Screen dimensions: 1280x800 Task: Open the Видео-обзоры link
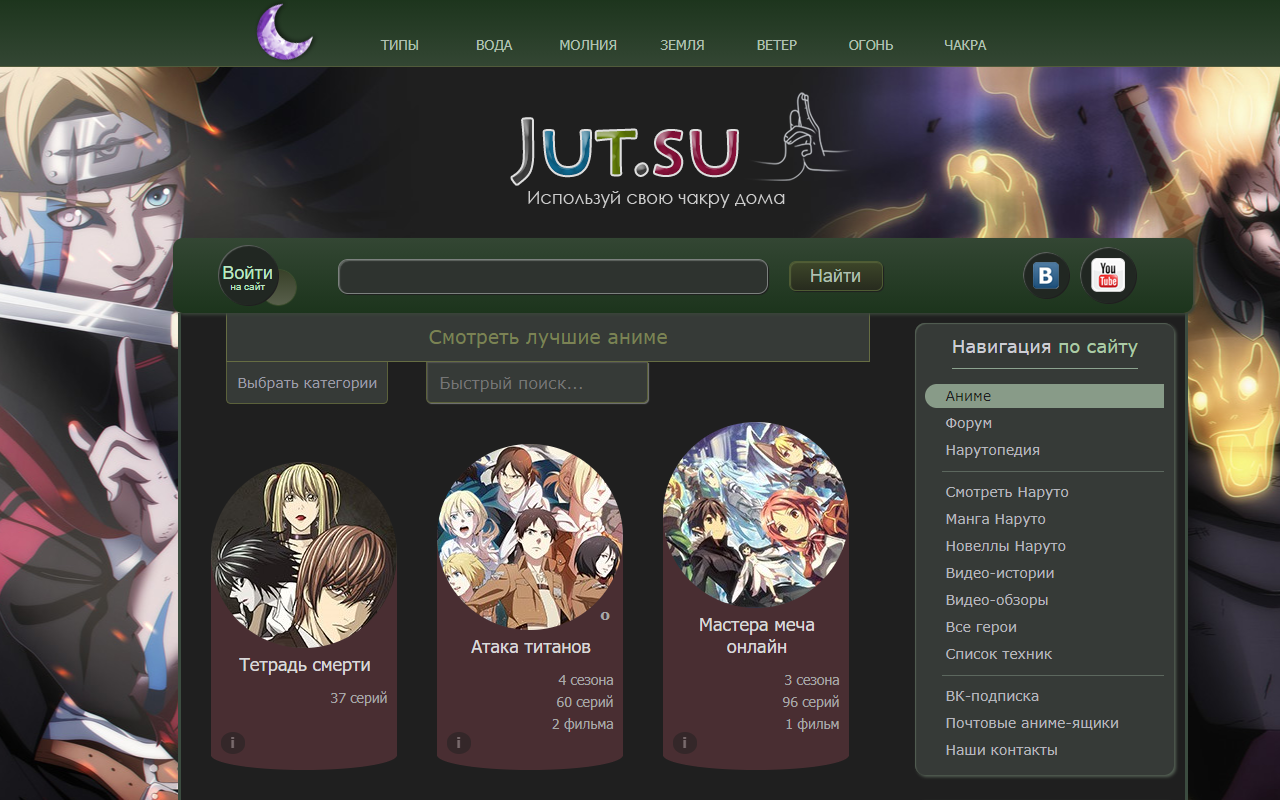(x=997, y=600)
